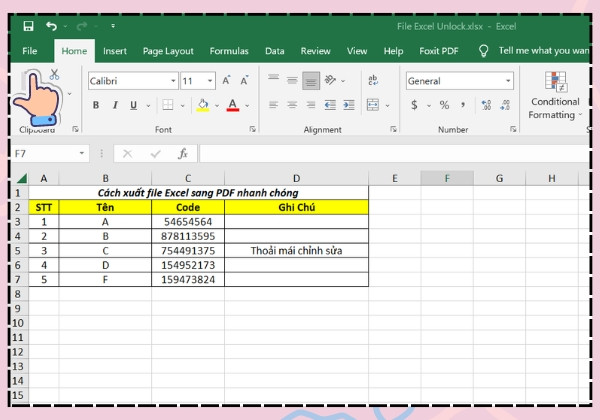Click the Merge & Center icon
The image size is (600, 420).
tap(373, 105)
